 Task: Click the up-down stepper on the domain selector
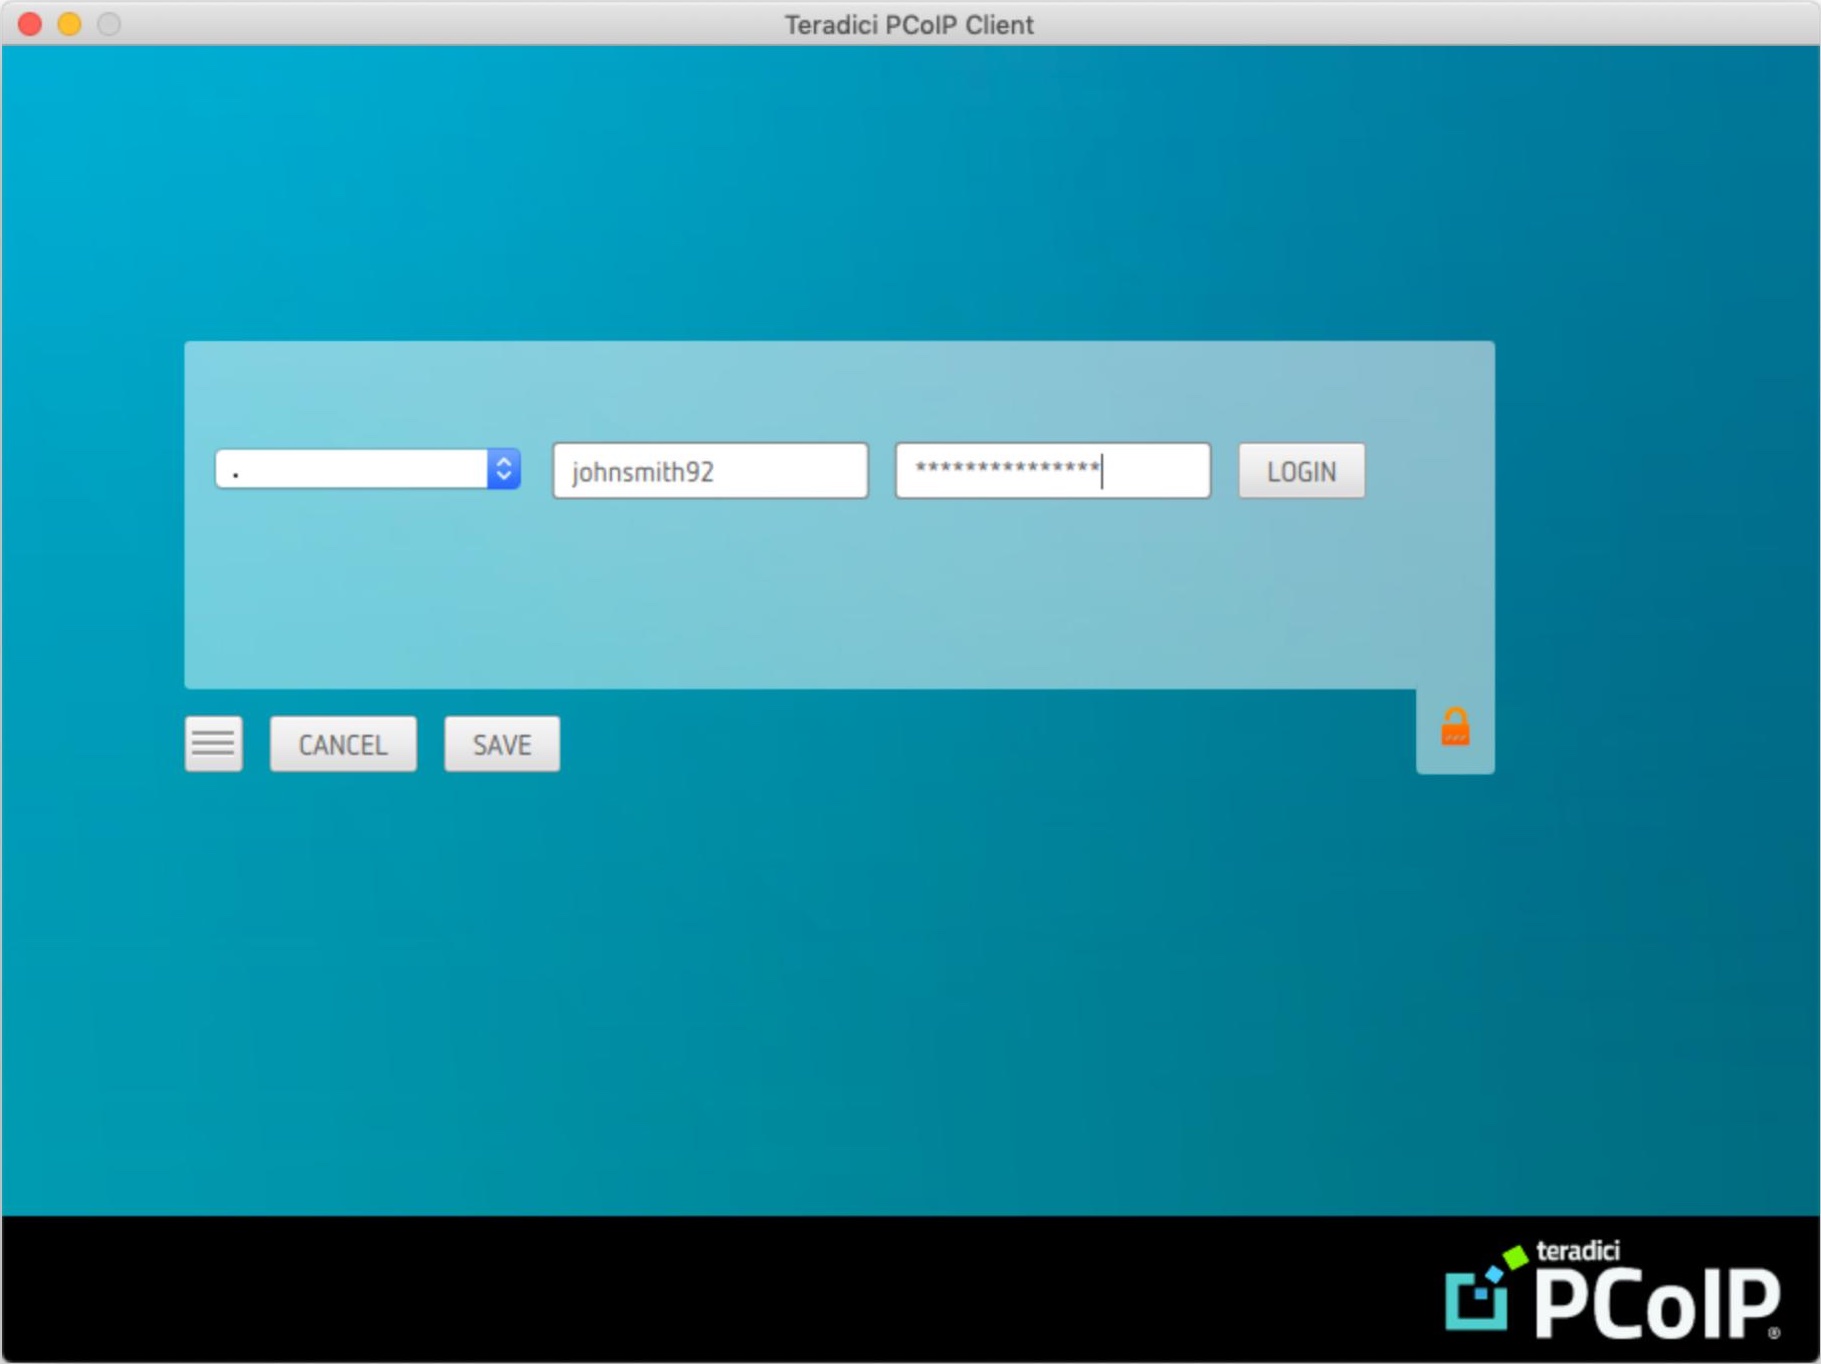(x=504, y=469)
